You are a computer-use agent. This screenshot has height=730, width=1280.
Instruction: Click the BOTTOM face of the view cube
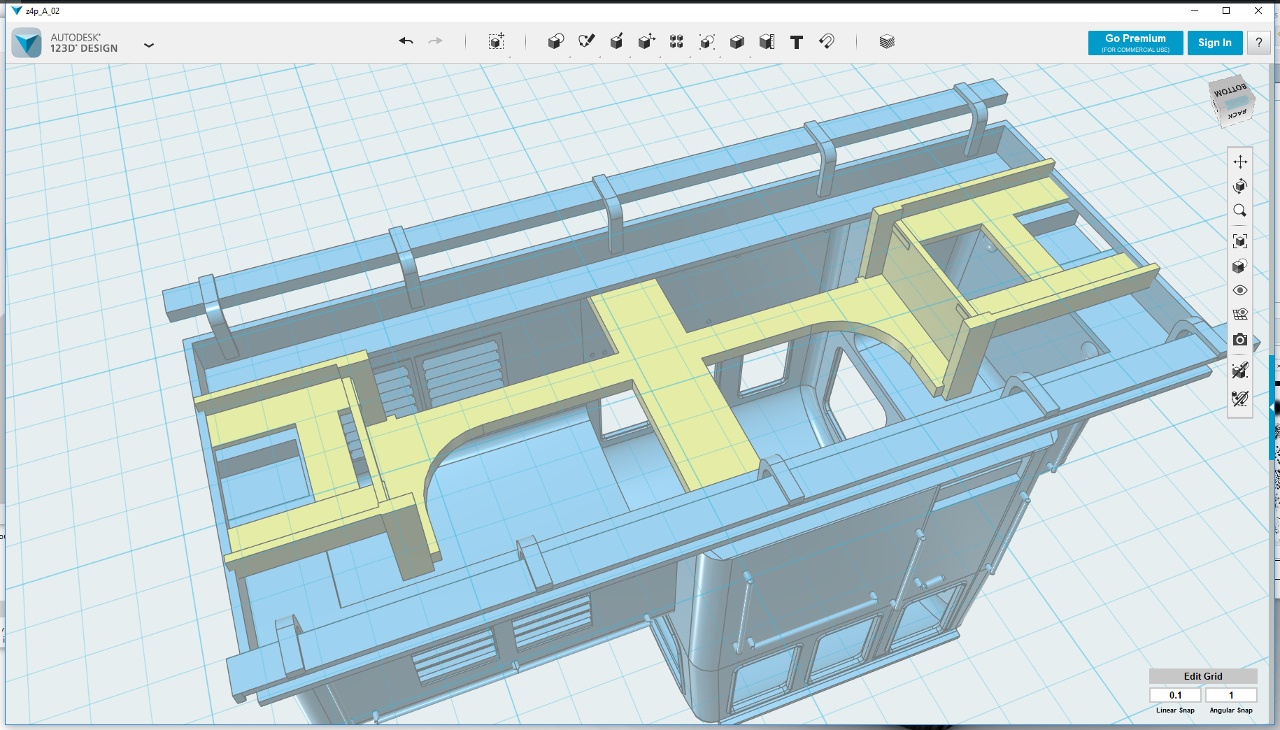(1230, 90)
